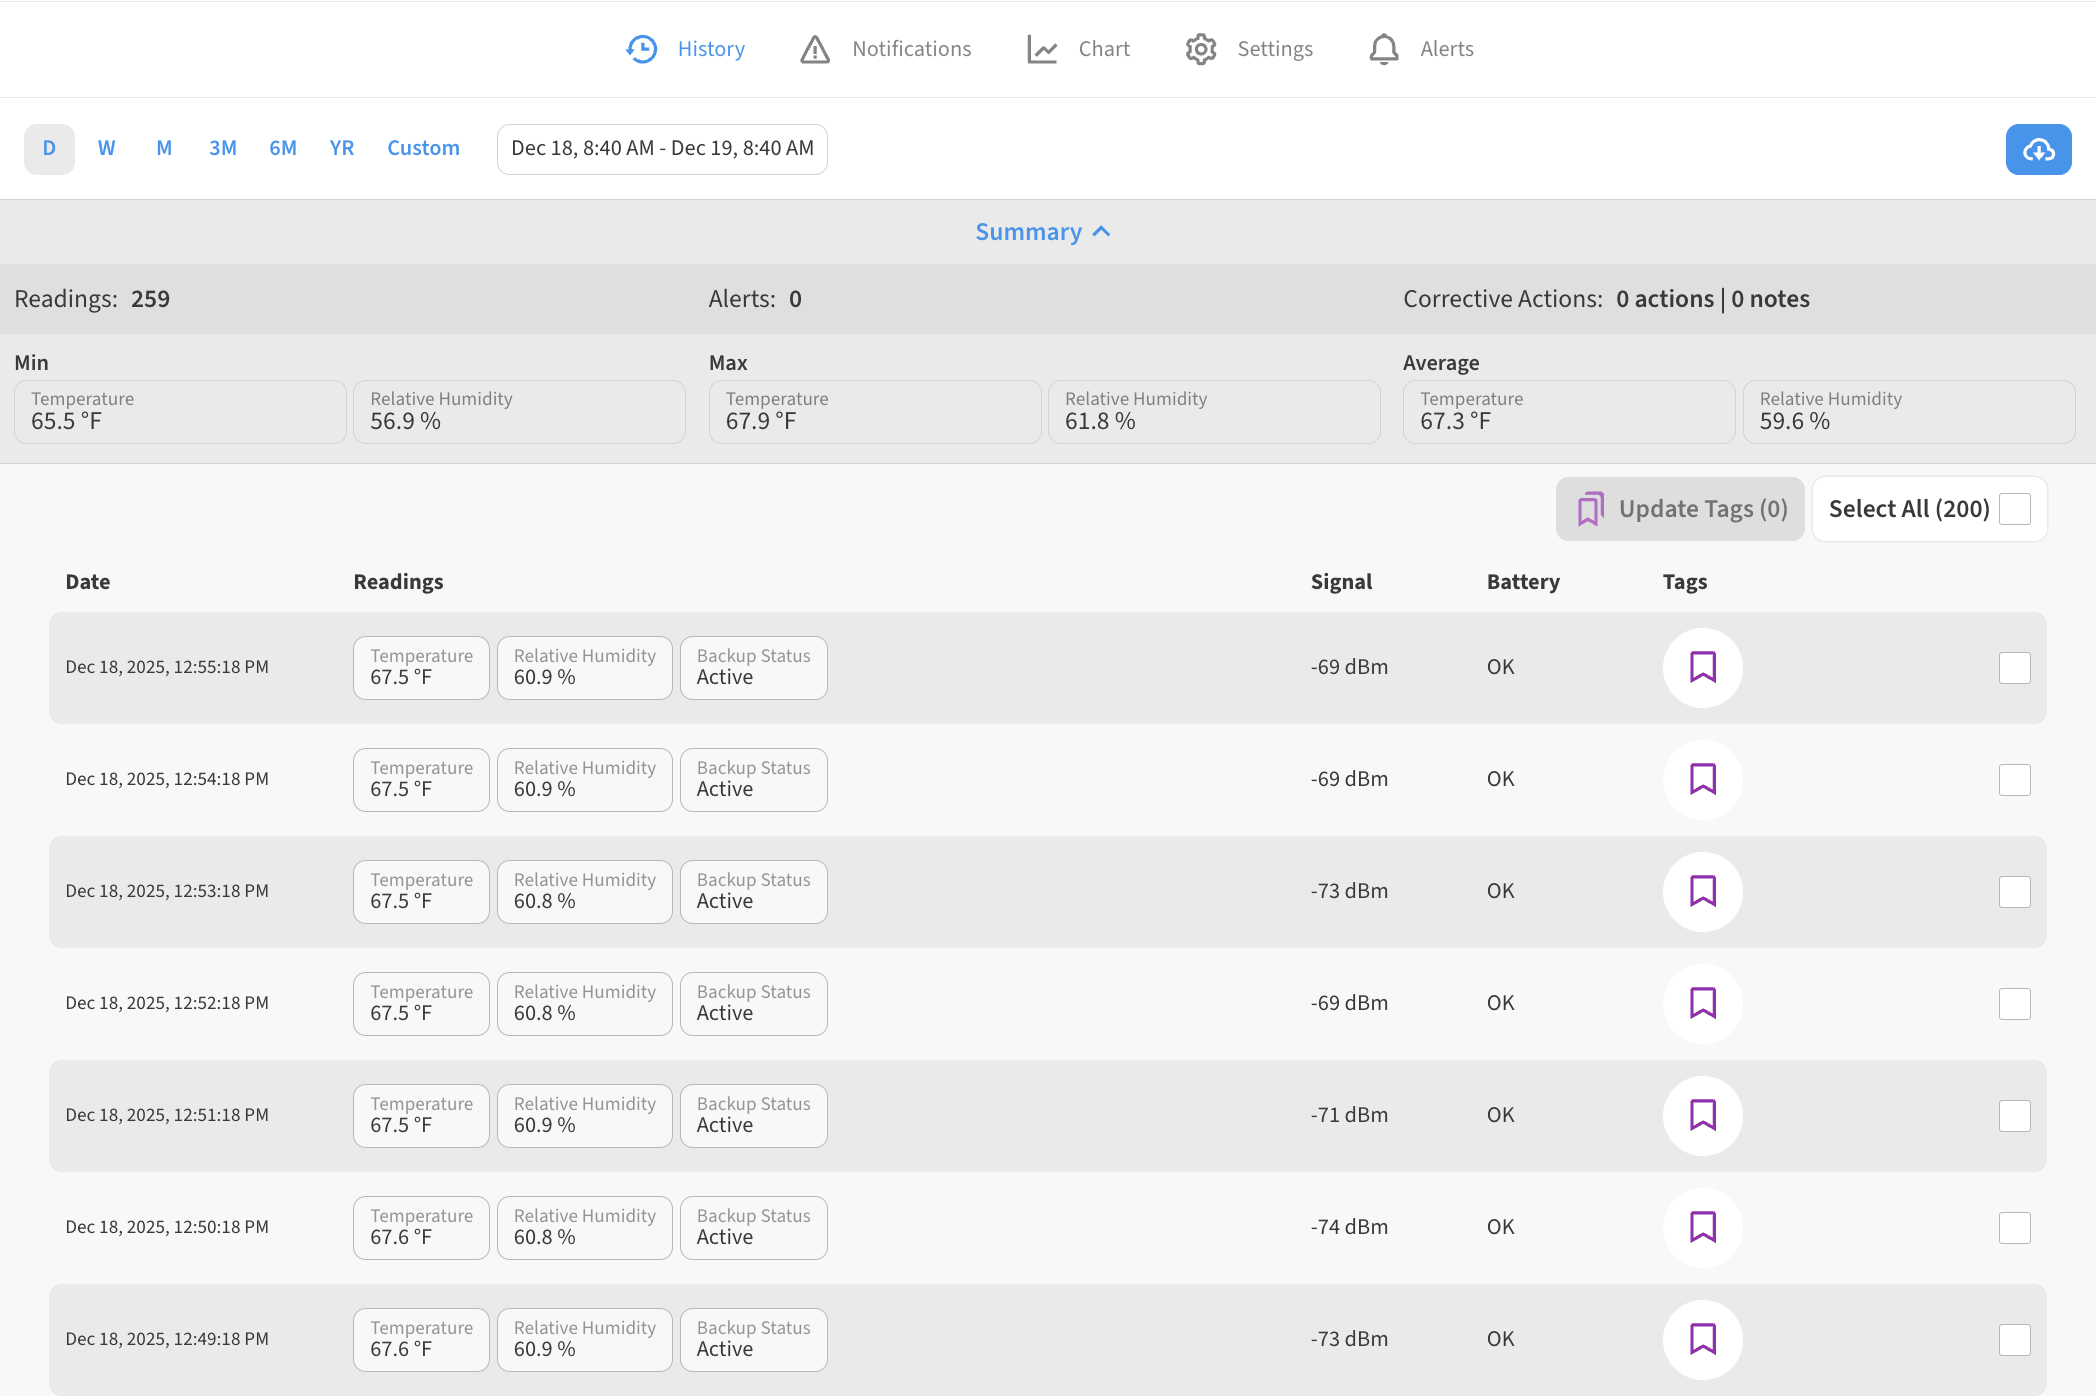
Task: Click bookmark tag icon for 12:52:18 PM reading
Action: [x=1702, y=1003]
